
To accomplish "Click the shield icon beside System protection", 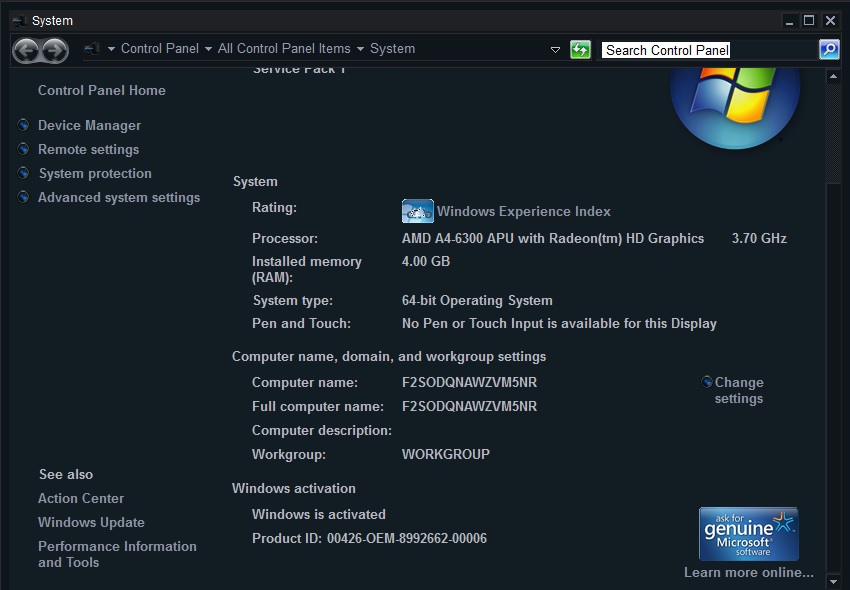I will (23, 173).
